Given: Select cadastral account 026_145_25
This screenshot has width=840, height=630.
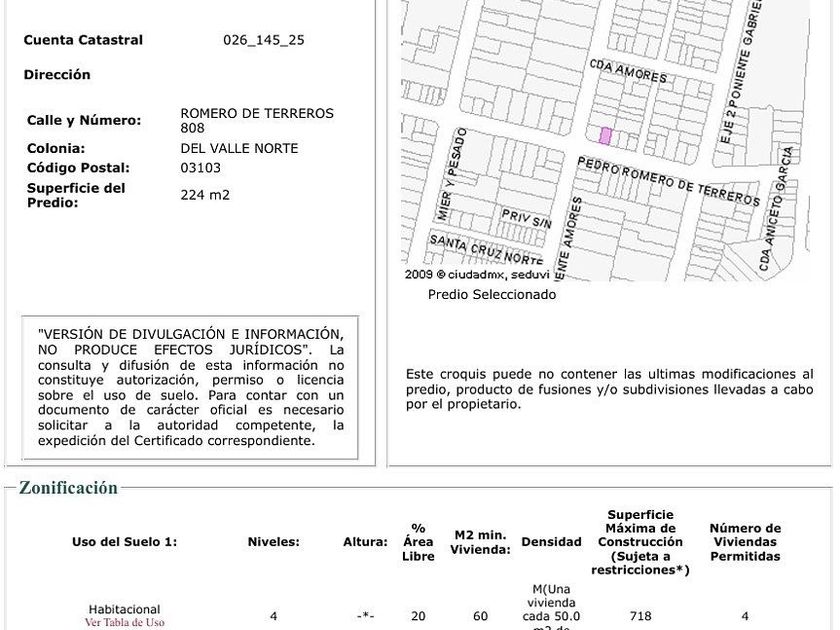Looking at the screenshot, I should coord(264,40).
